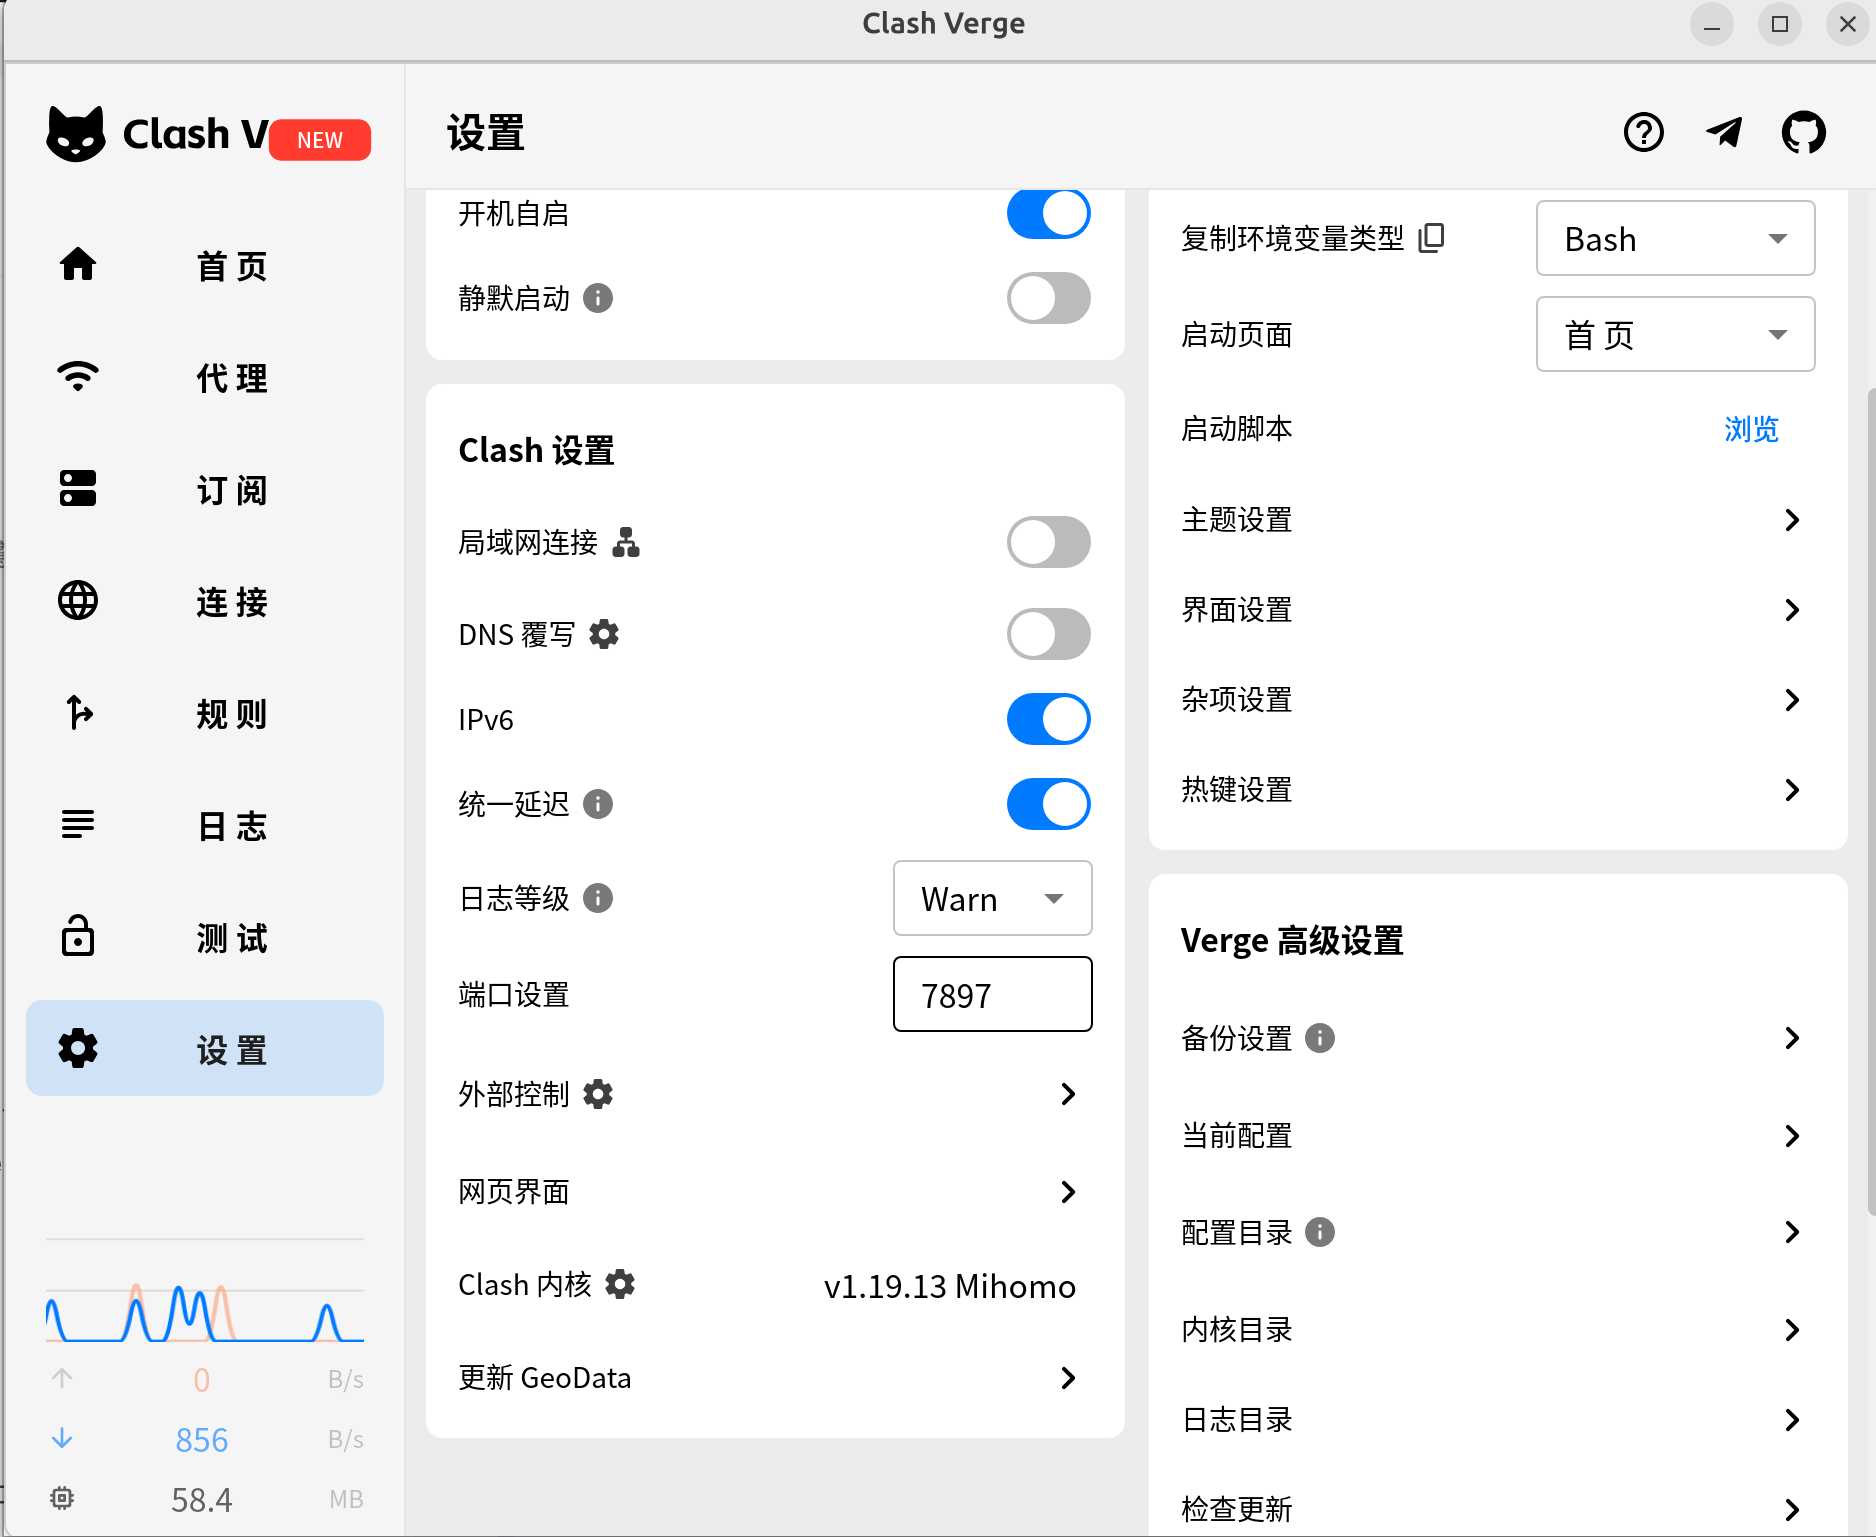Image resolution: width=1876 pixels, height=1537 pixels.
Task: Click copy icon beside 复制环境变量类型
Action: click(x=1432, y=238)
